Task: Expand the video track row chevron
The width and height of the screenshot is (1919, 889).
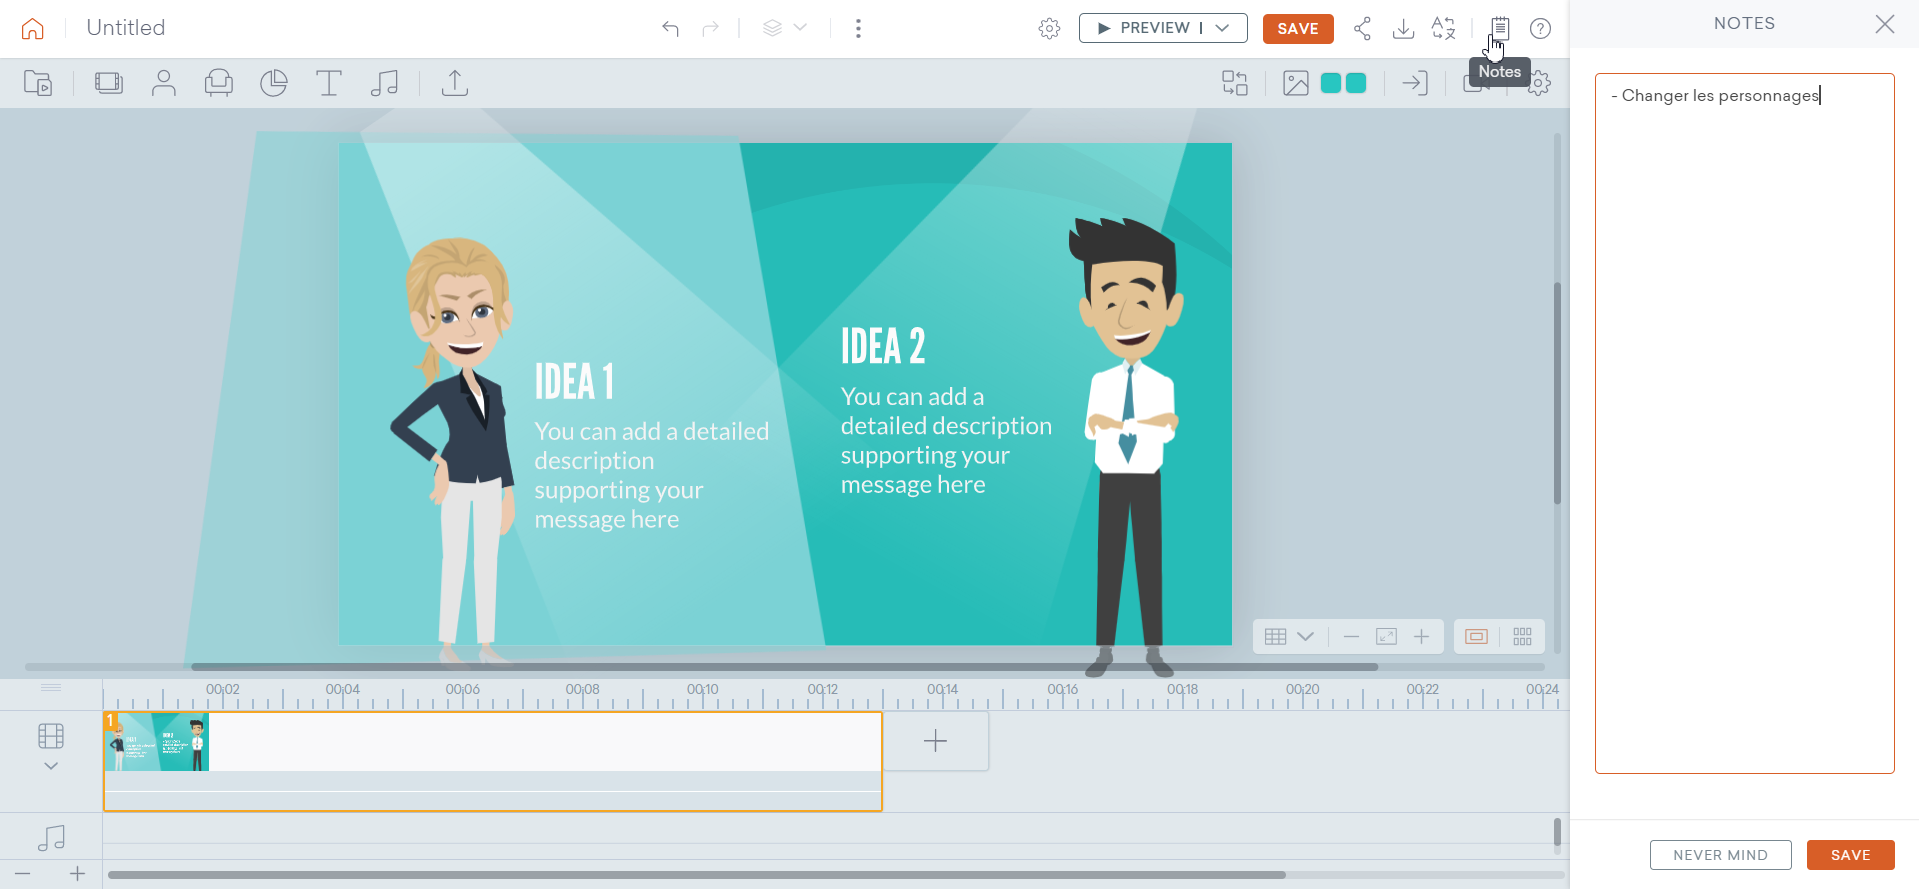Action: point(51,766)
